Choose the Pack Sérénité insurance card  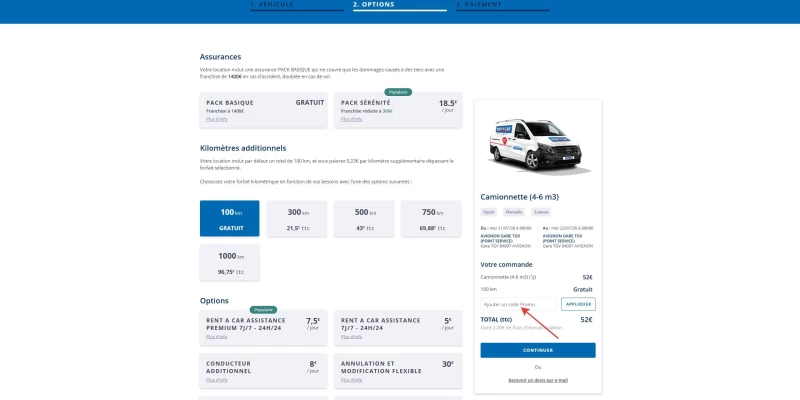coord(398,110)
